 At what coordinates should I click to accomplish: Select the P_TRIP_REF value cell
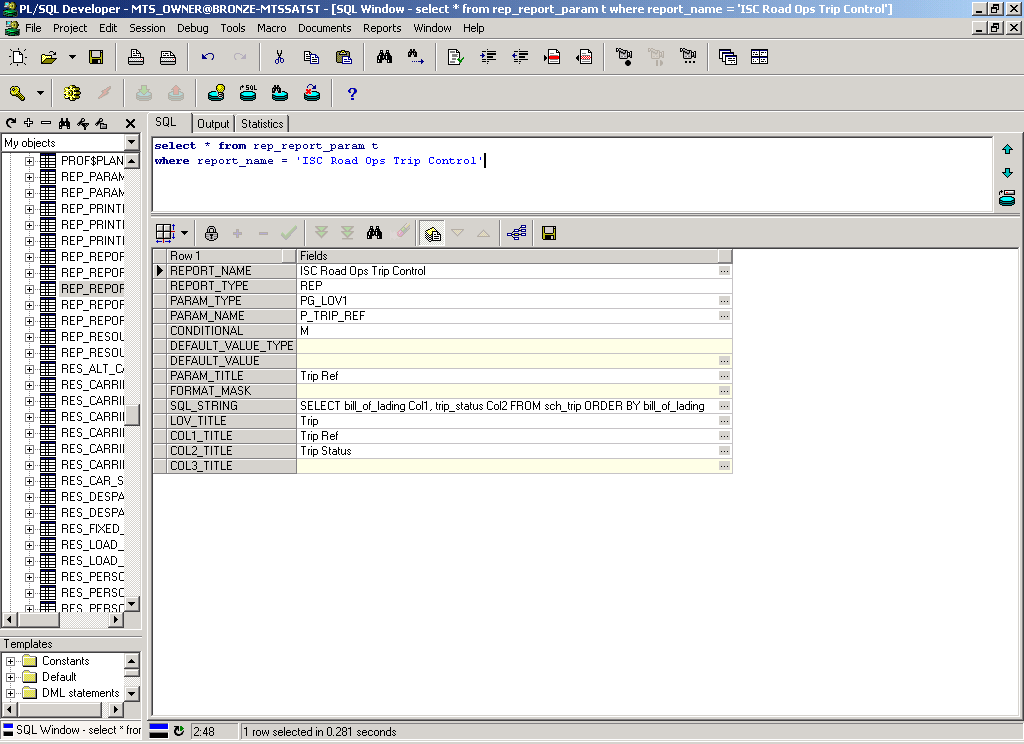tap(508, 315)
